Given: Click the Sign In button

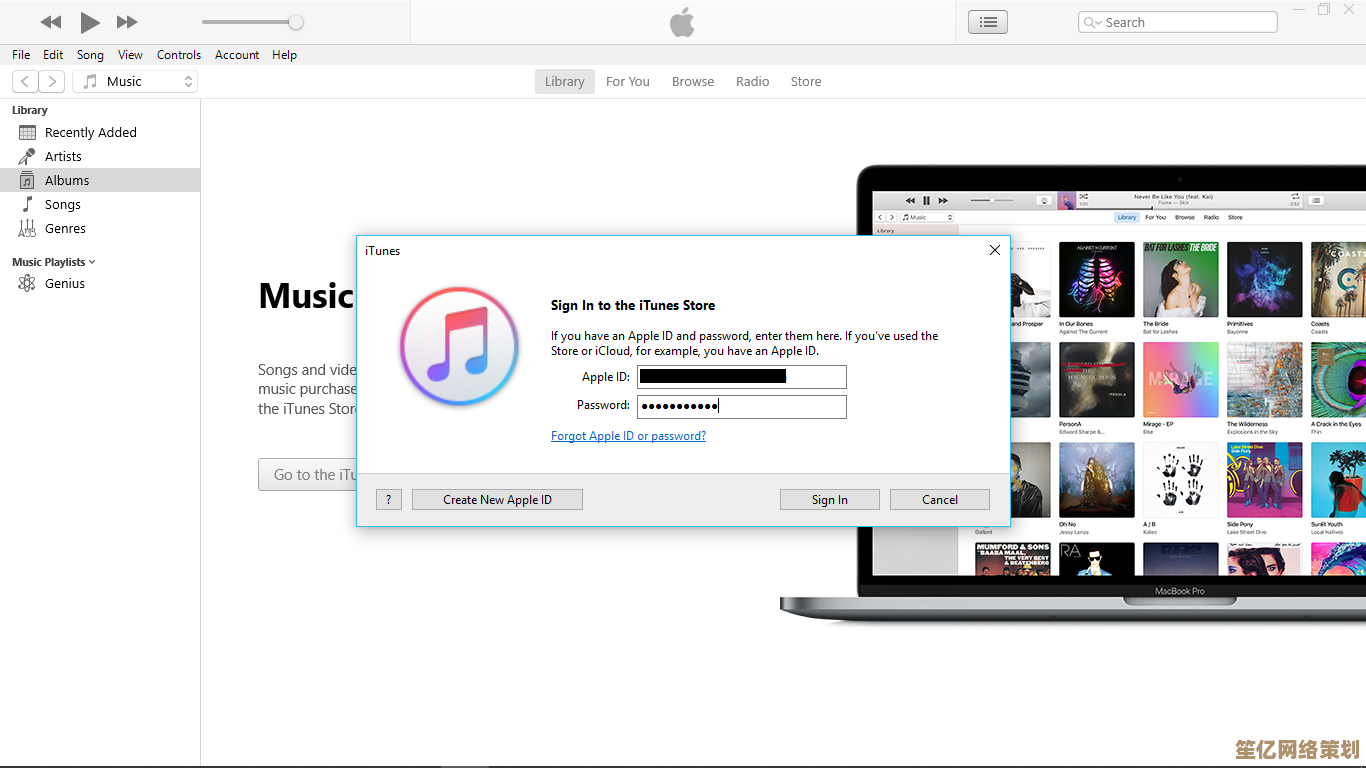Looking at the screenshot, I should [x=829, y=500].
